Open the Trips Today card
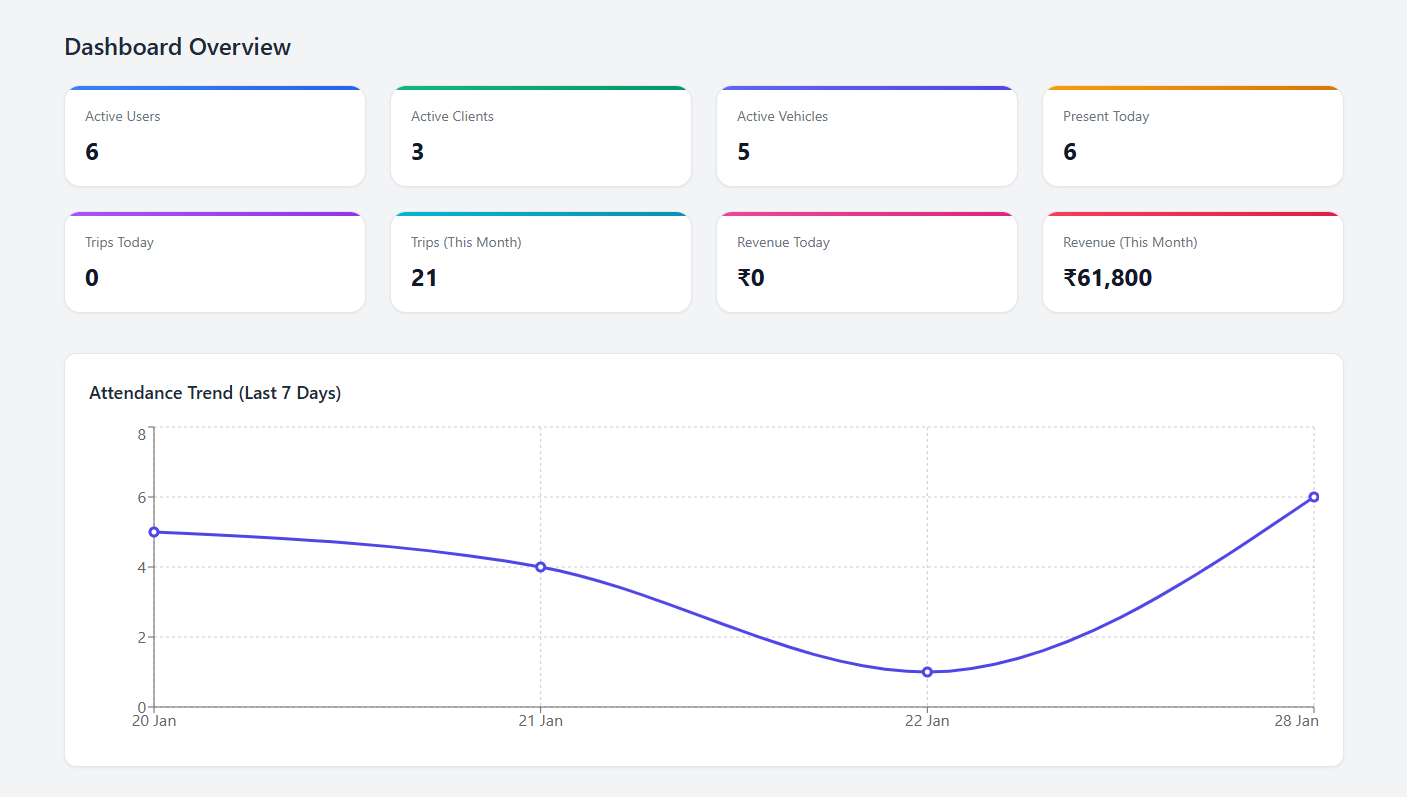Screen dimensions: 1407x797 215,261
